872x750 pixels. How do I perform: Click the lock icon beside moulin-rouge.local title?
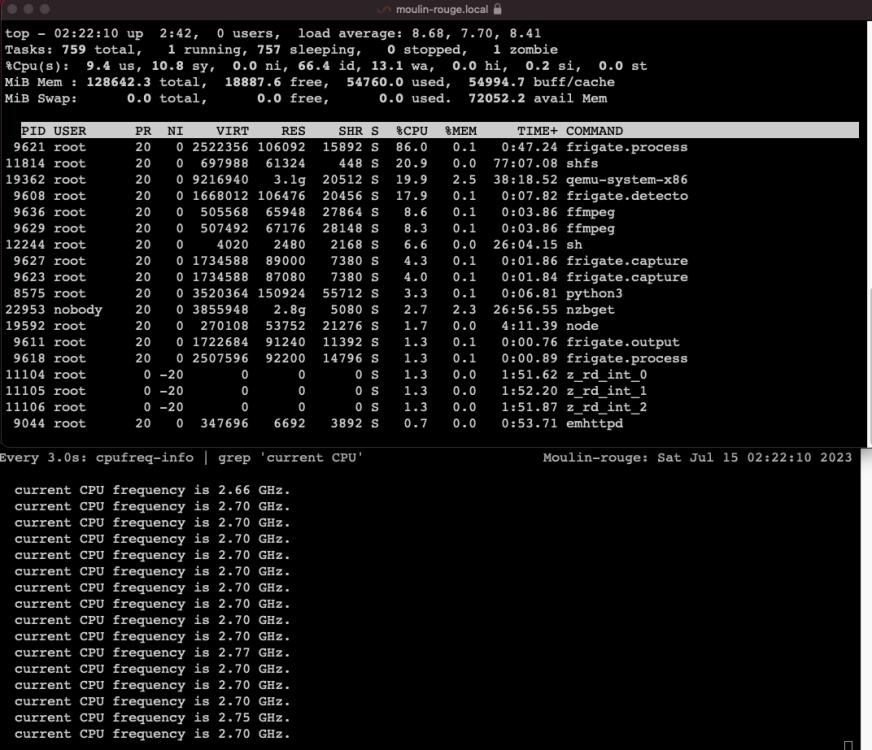tap(498, 9)
